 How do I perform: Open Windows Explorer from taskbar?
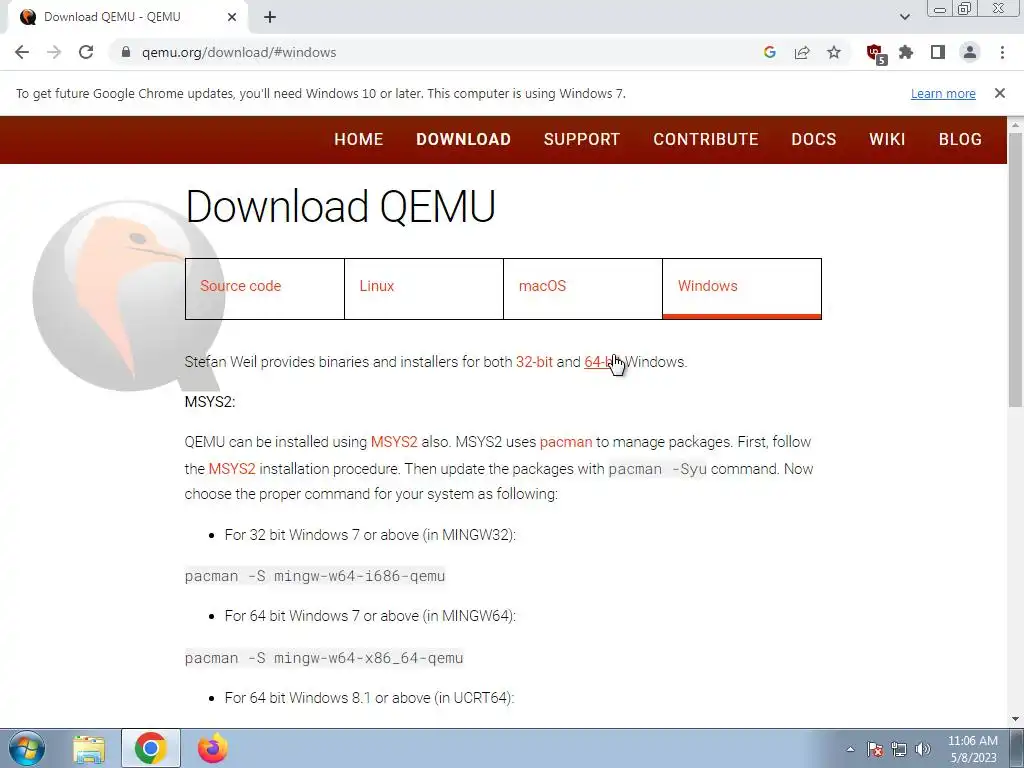(x=89, y=749)
